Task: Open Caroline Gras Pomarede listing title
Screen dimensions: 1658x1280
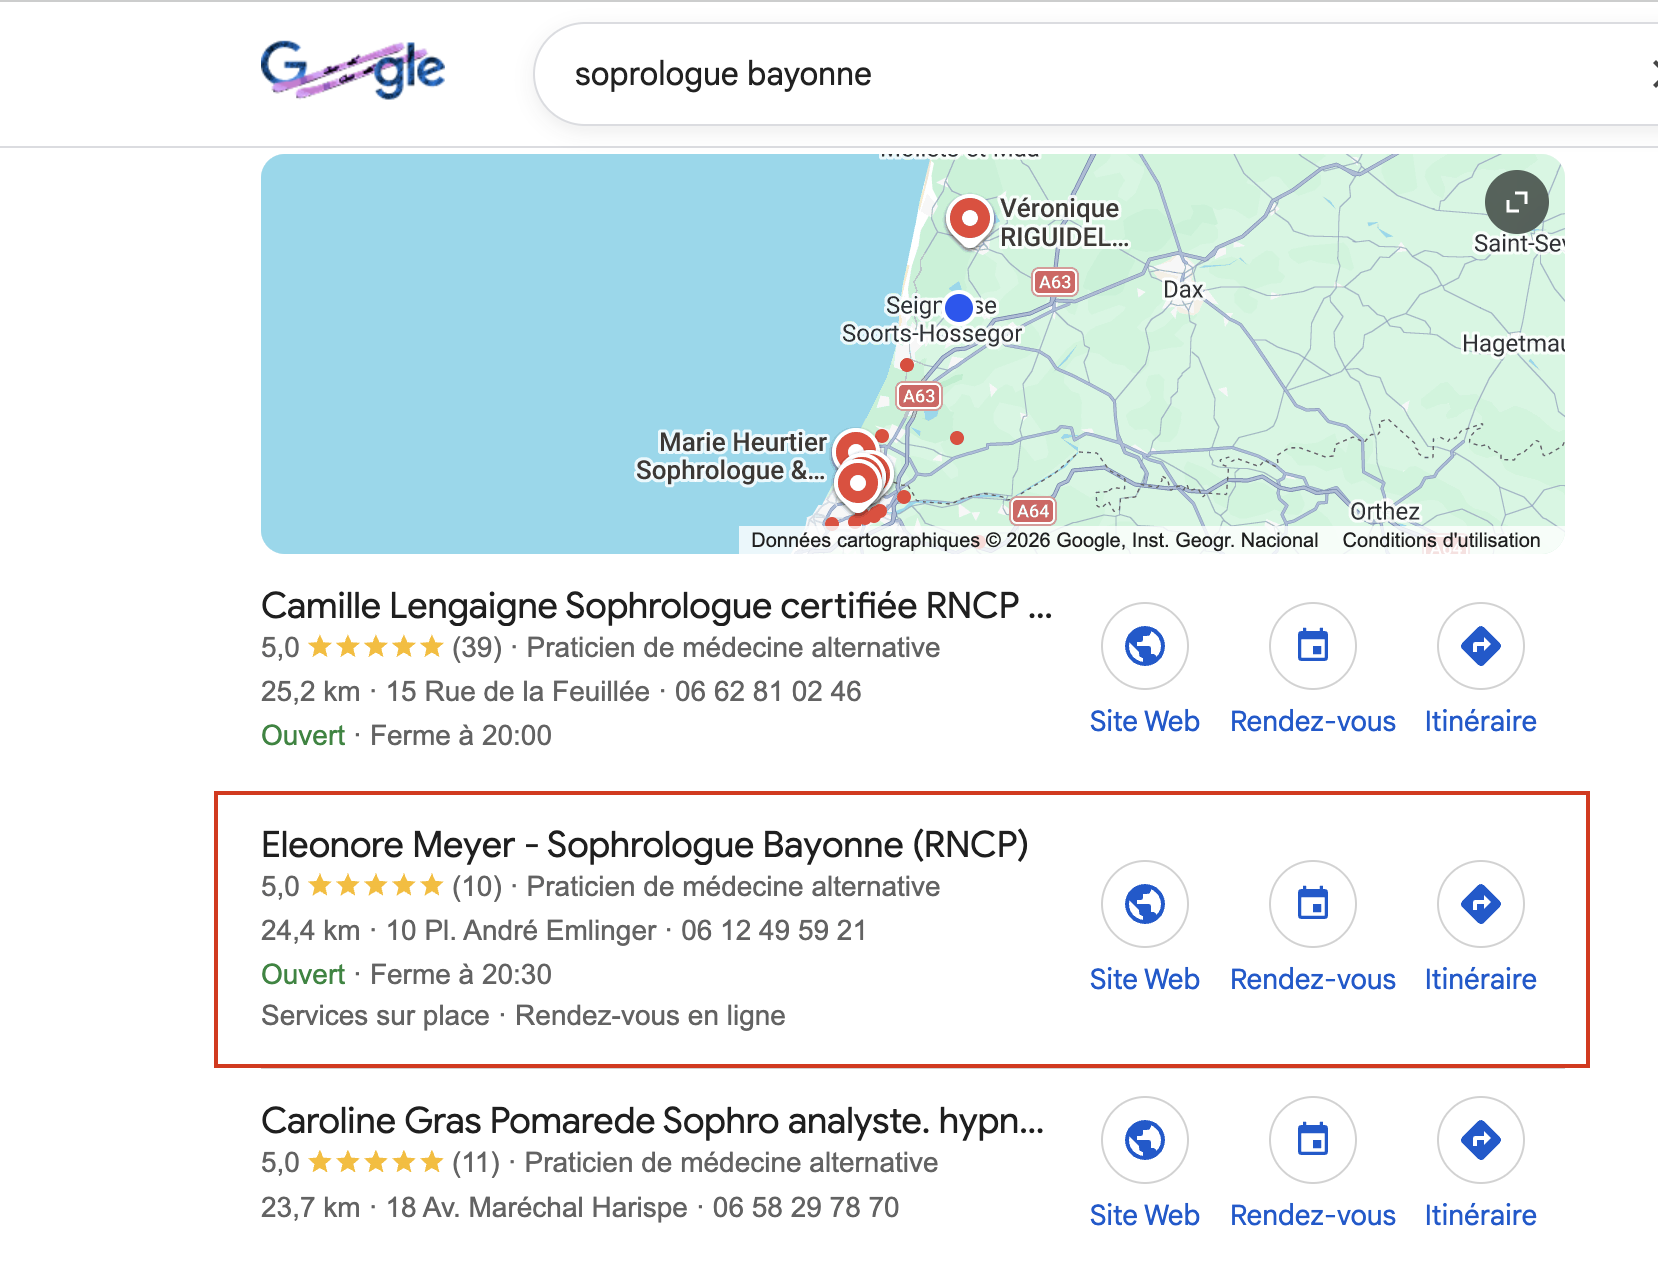Action: click(x=652, y=1121)
